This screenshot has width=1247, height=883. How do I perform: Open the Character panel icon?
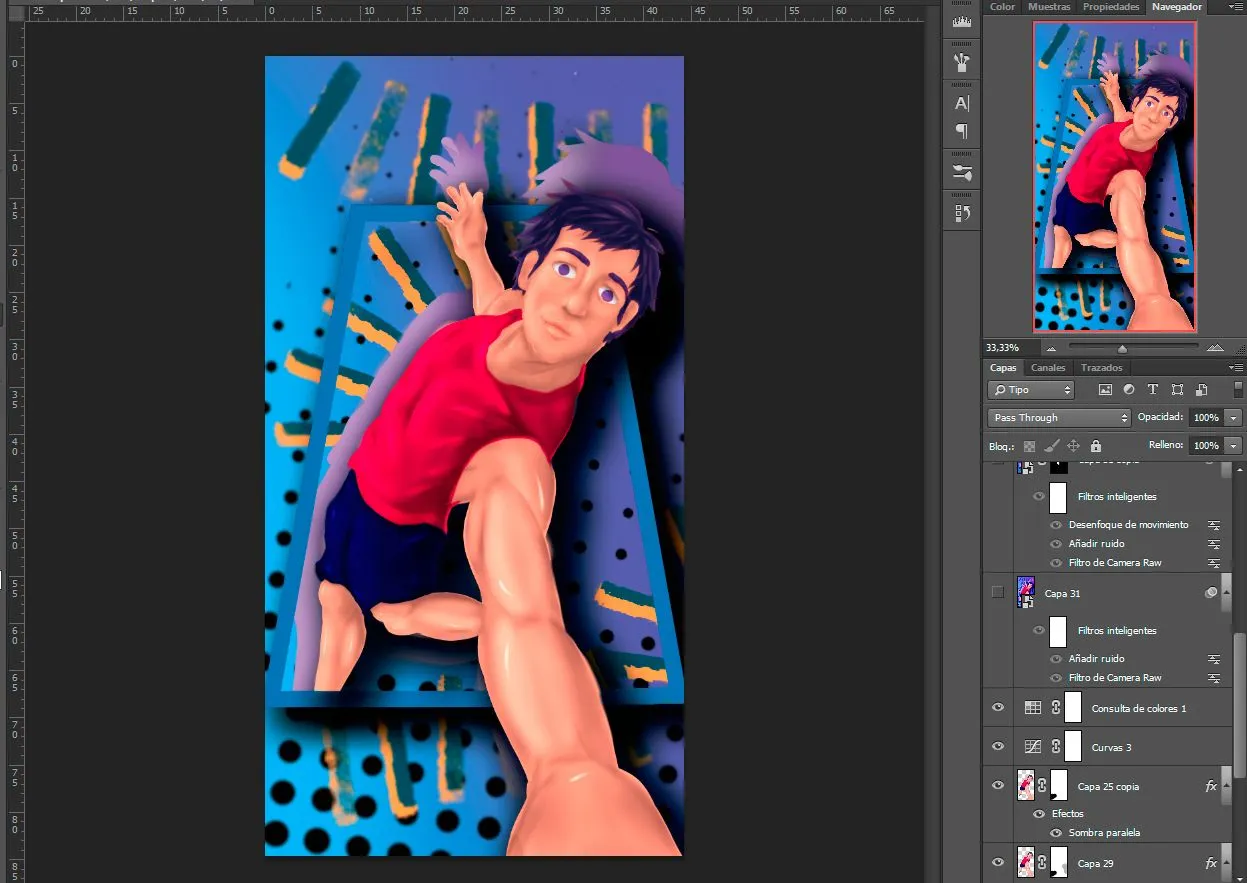962,103
